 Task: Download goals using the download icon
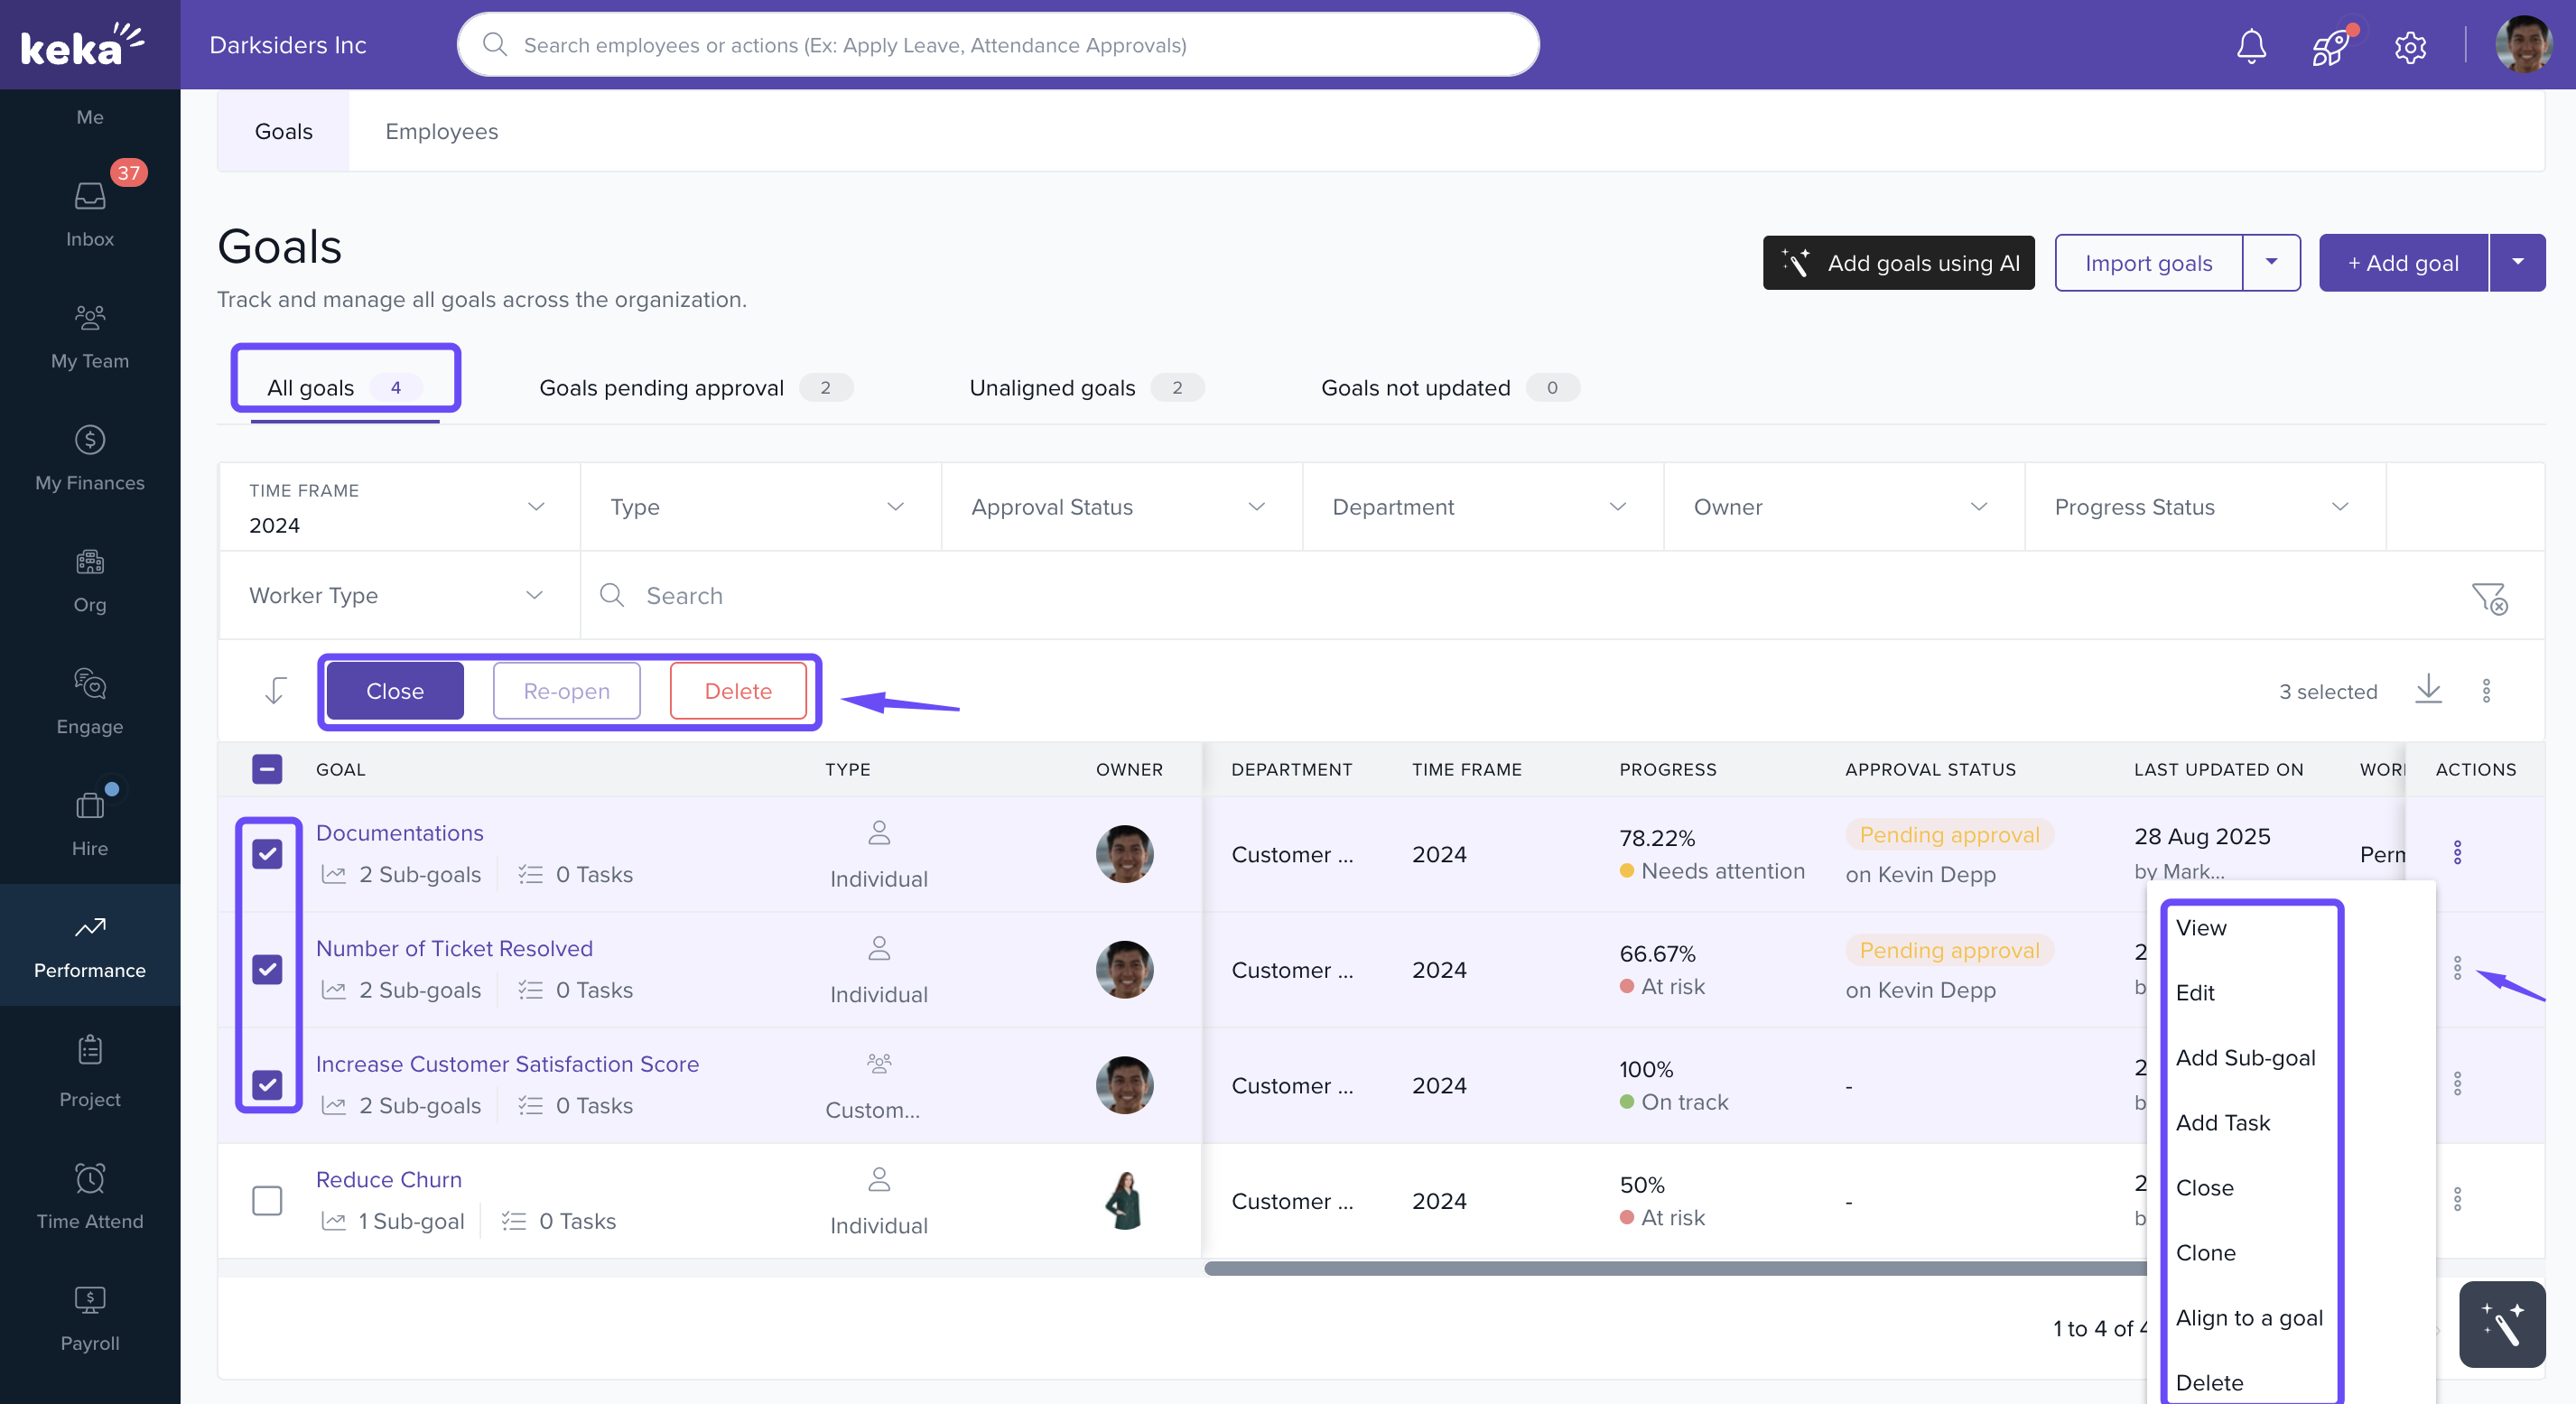(x=2428, y=689)
